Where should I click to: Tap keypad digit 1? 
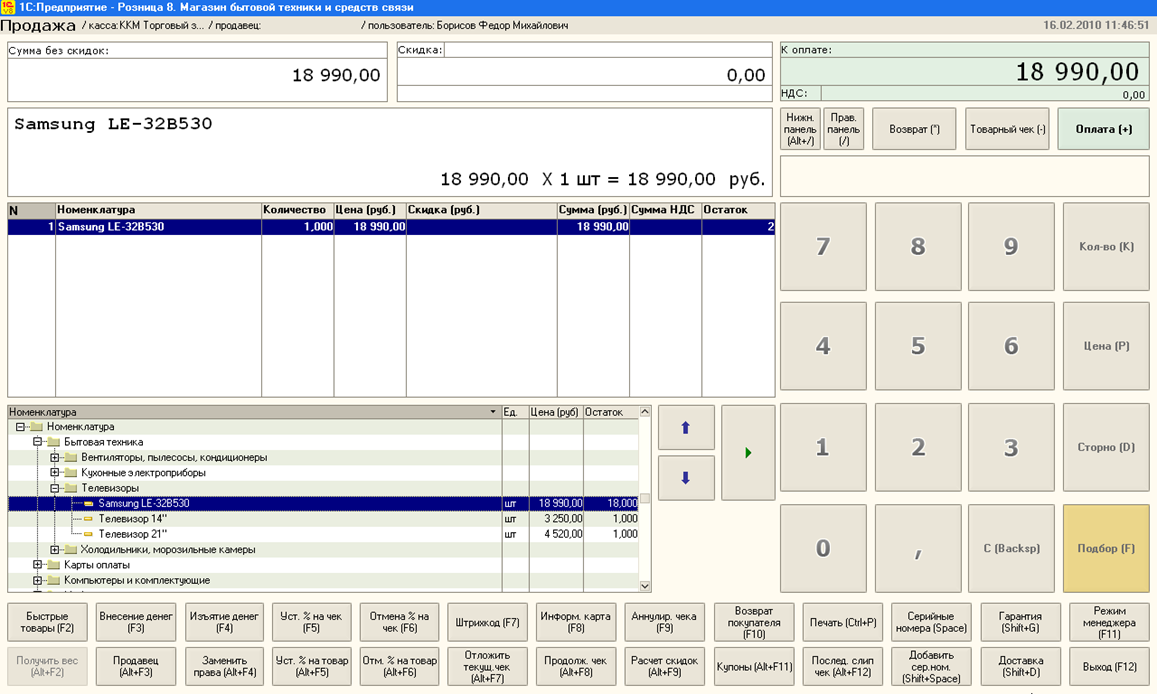pyautogui.click(x=823, y=447)
